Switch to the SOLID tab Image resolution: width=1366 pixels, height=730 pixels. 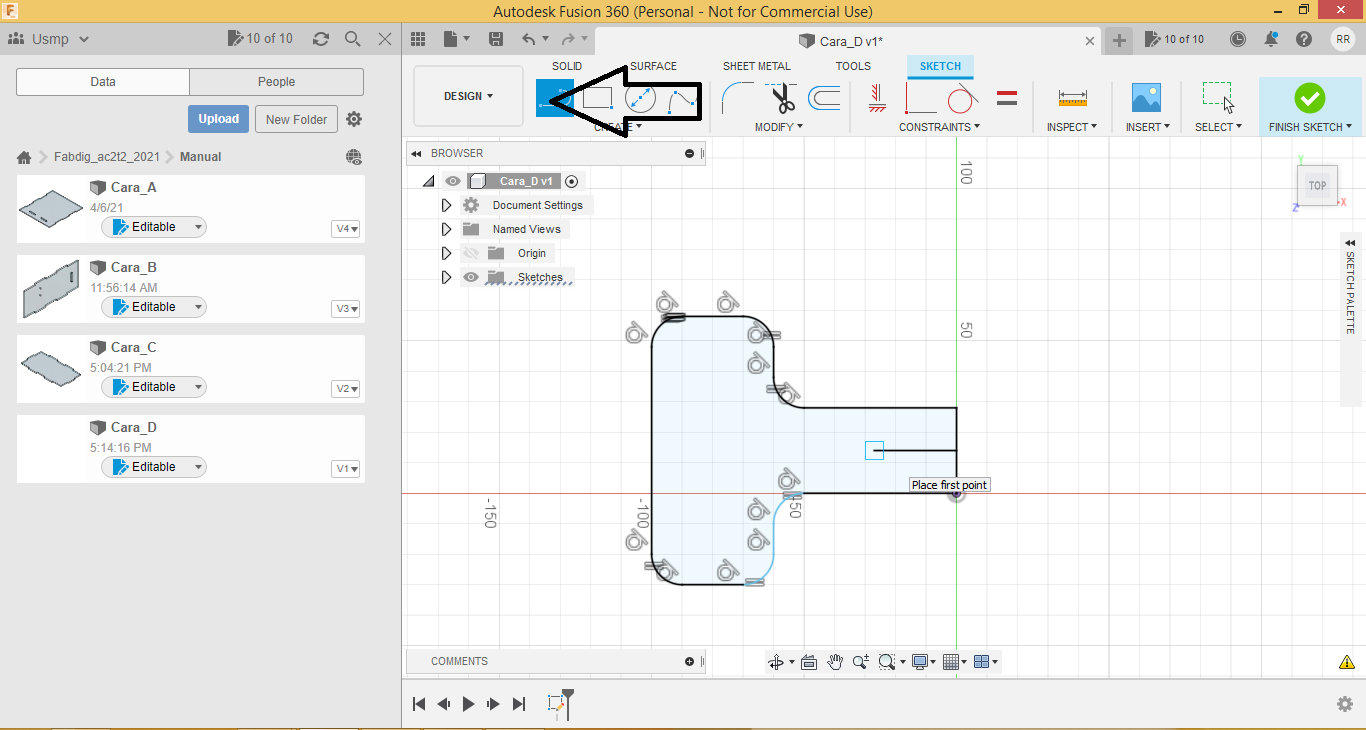point(567,66)
